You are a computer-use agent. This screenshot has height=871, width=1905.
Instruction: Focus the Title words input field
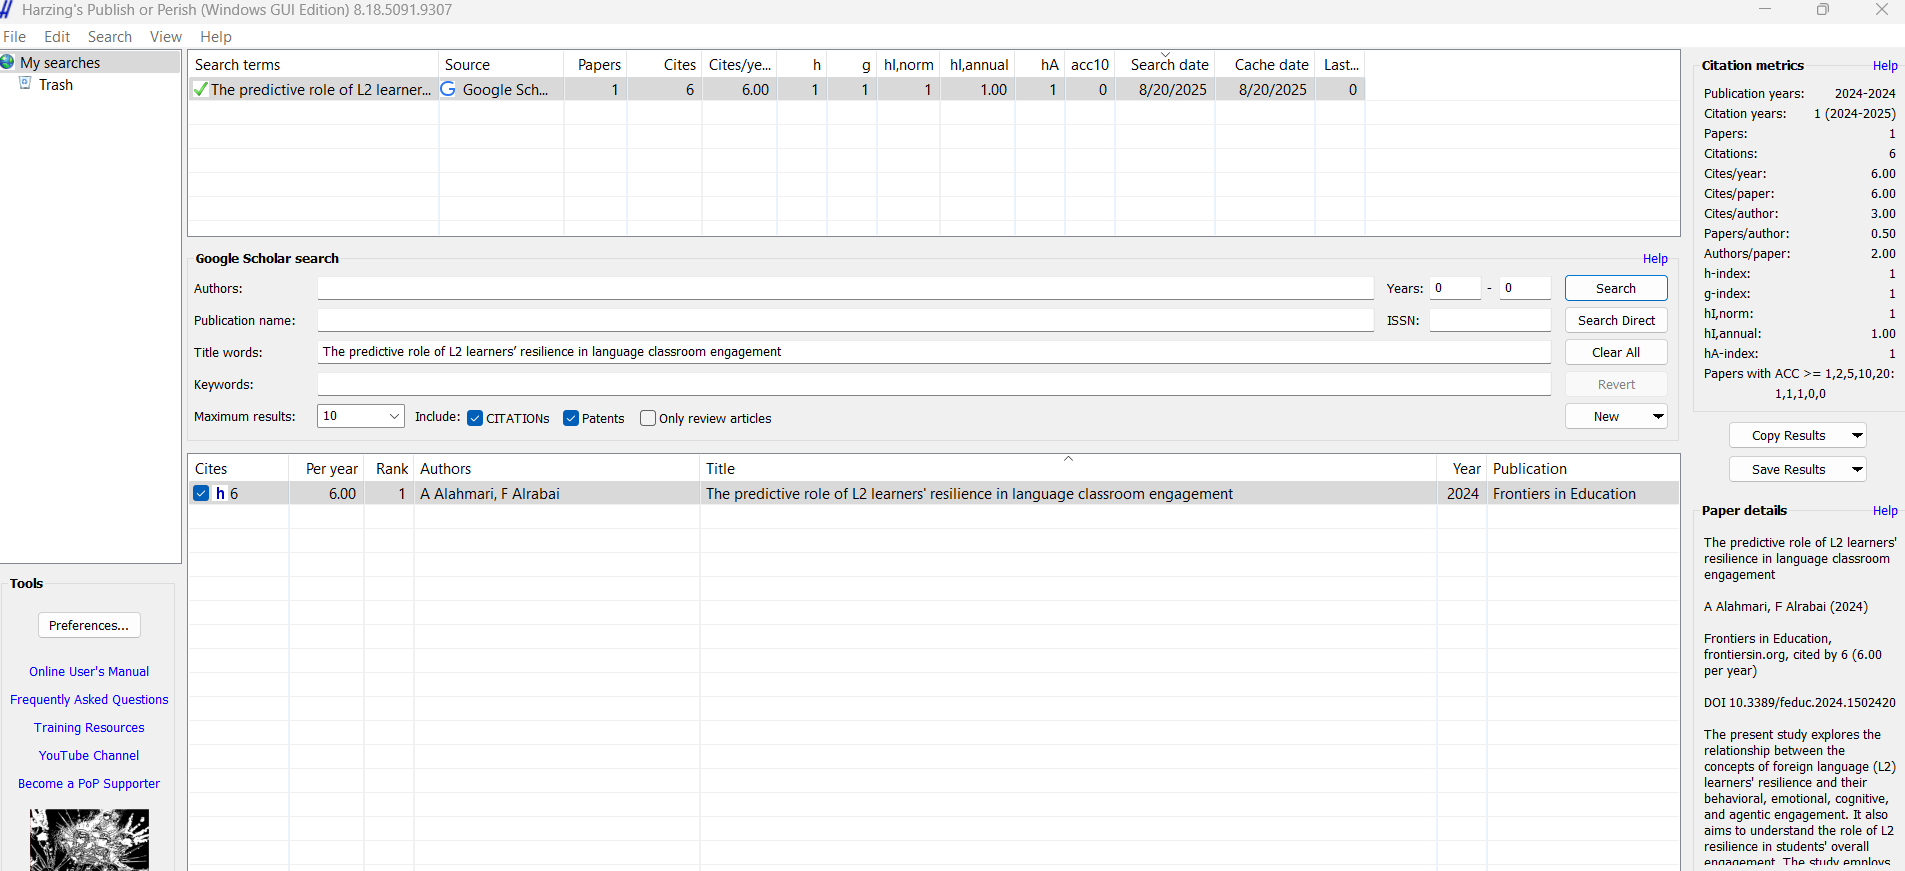[x=934, y=352]
